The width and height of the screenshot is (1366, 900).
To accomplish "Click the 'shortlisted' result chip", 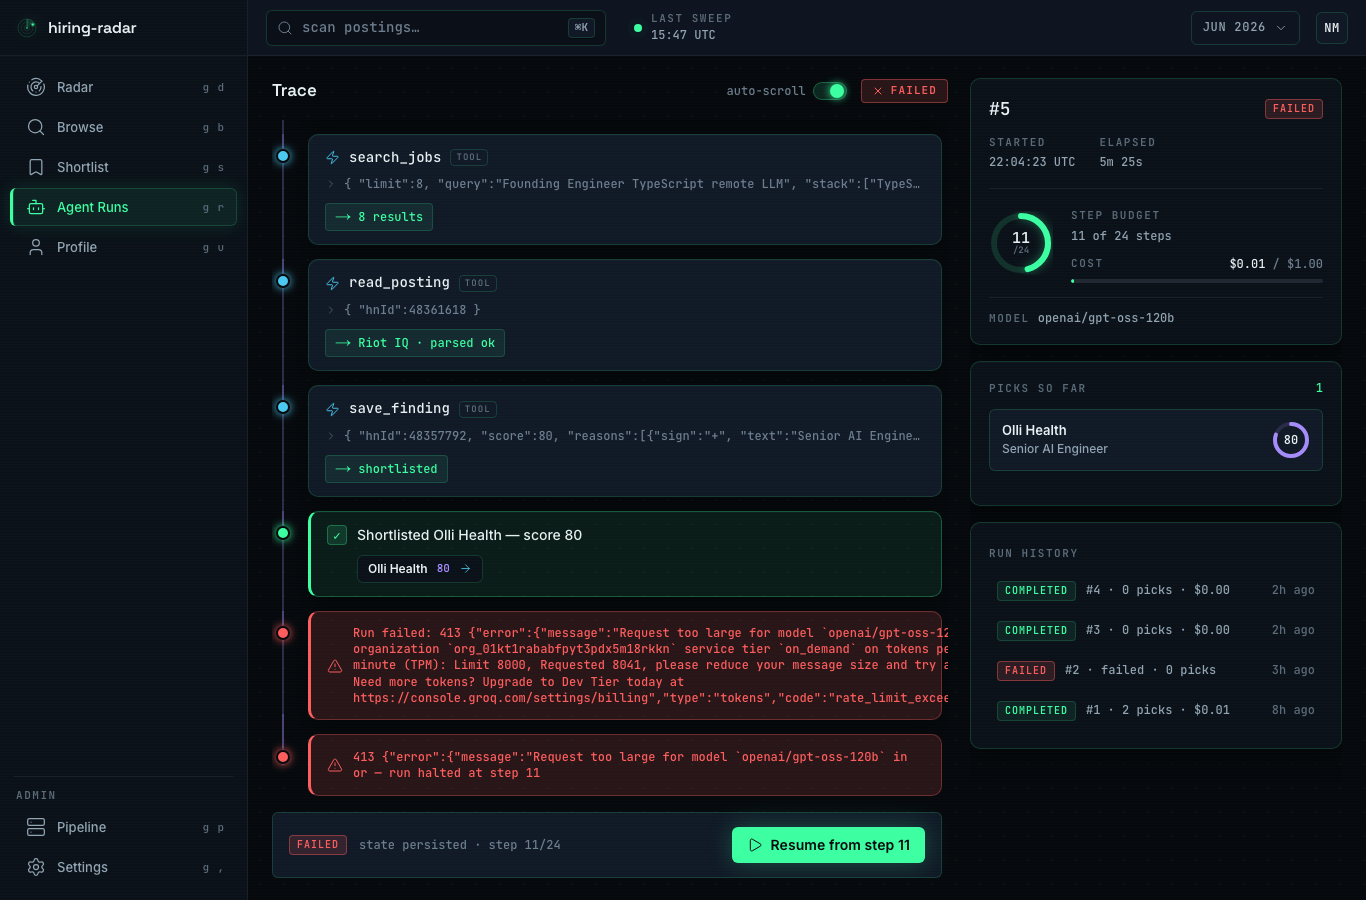I will pos(386,469).
